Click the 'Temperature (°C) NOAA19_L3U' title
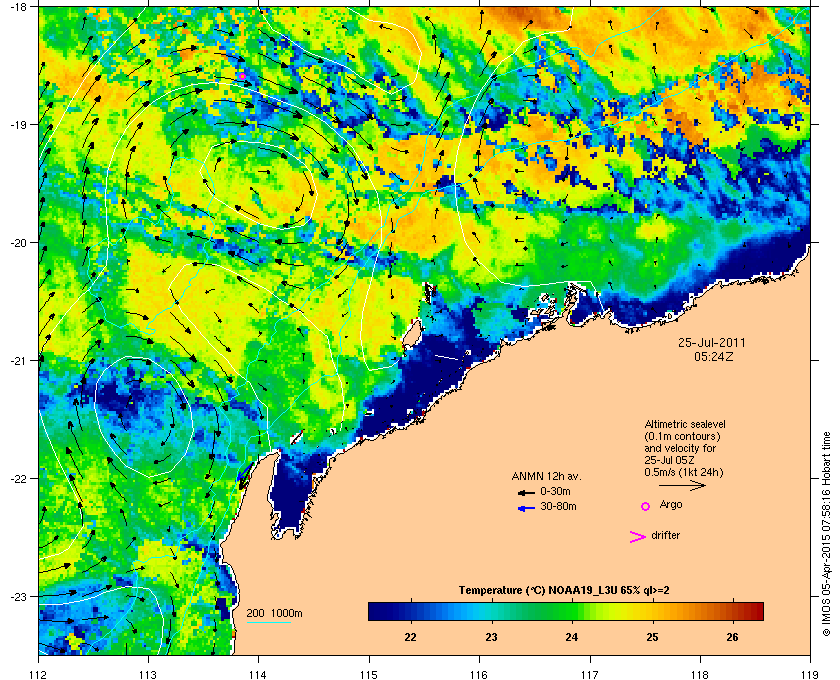Screen dimensions: 840x680 (564, 591)
